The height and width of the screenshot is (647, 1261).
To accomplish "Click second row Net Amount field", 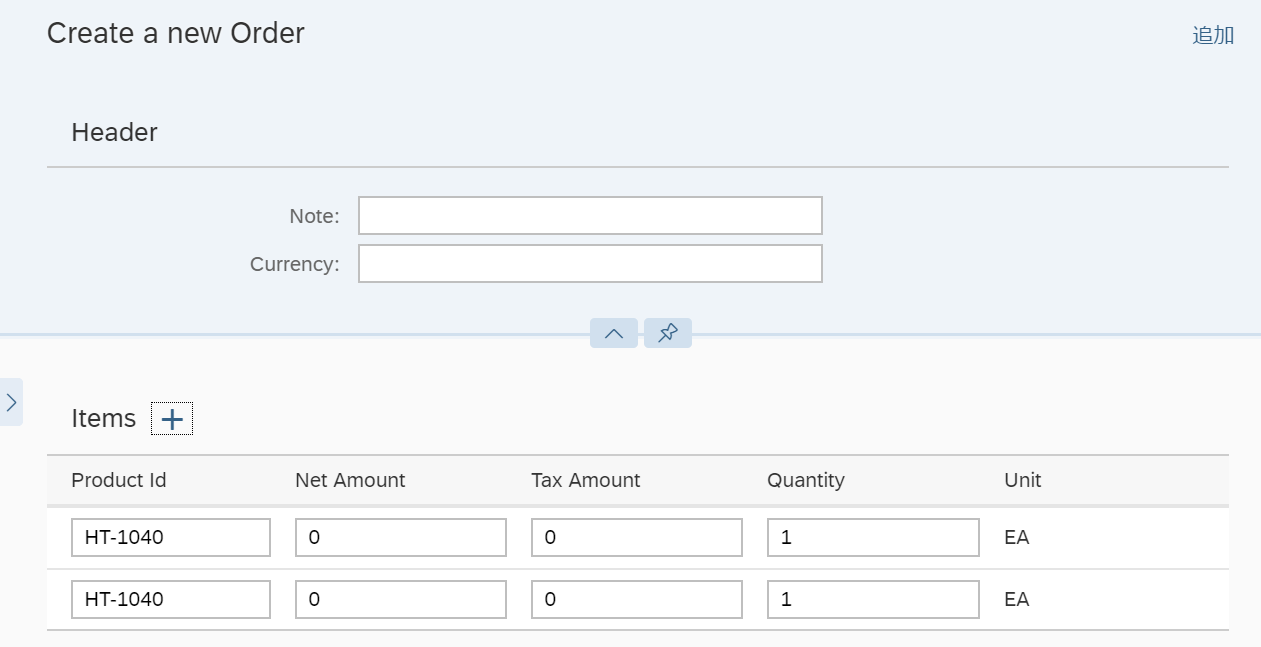I will 401,600.
